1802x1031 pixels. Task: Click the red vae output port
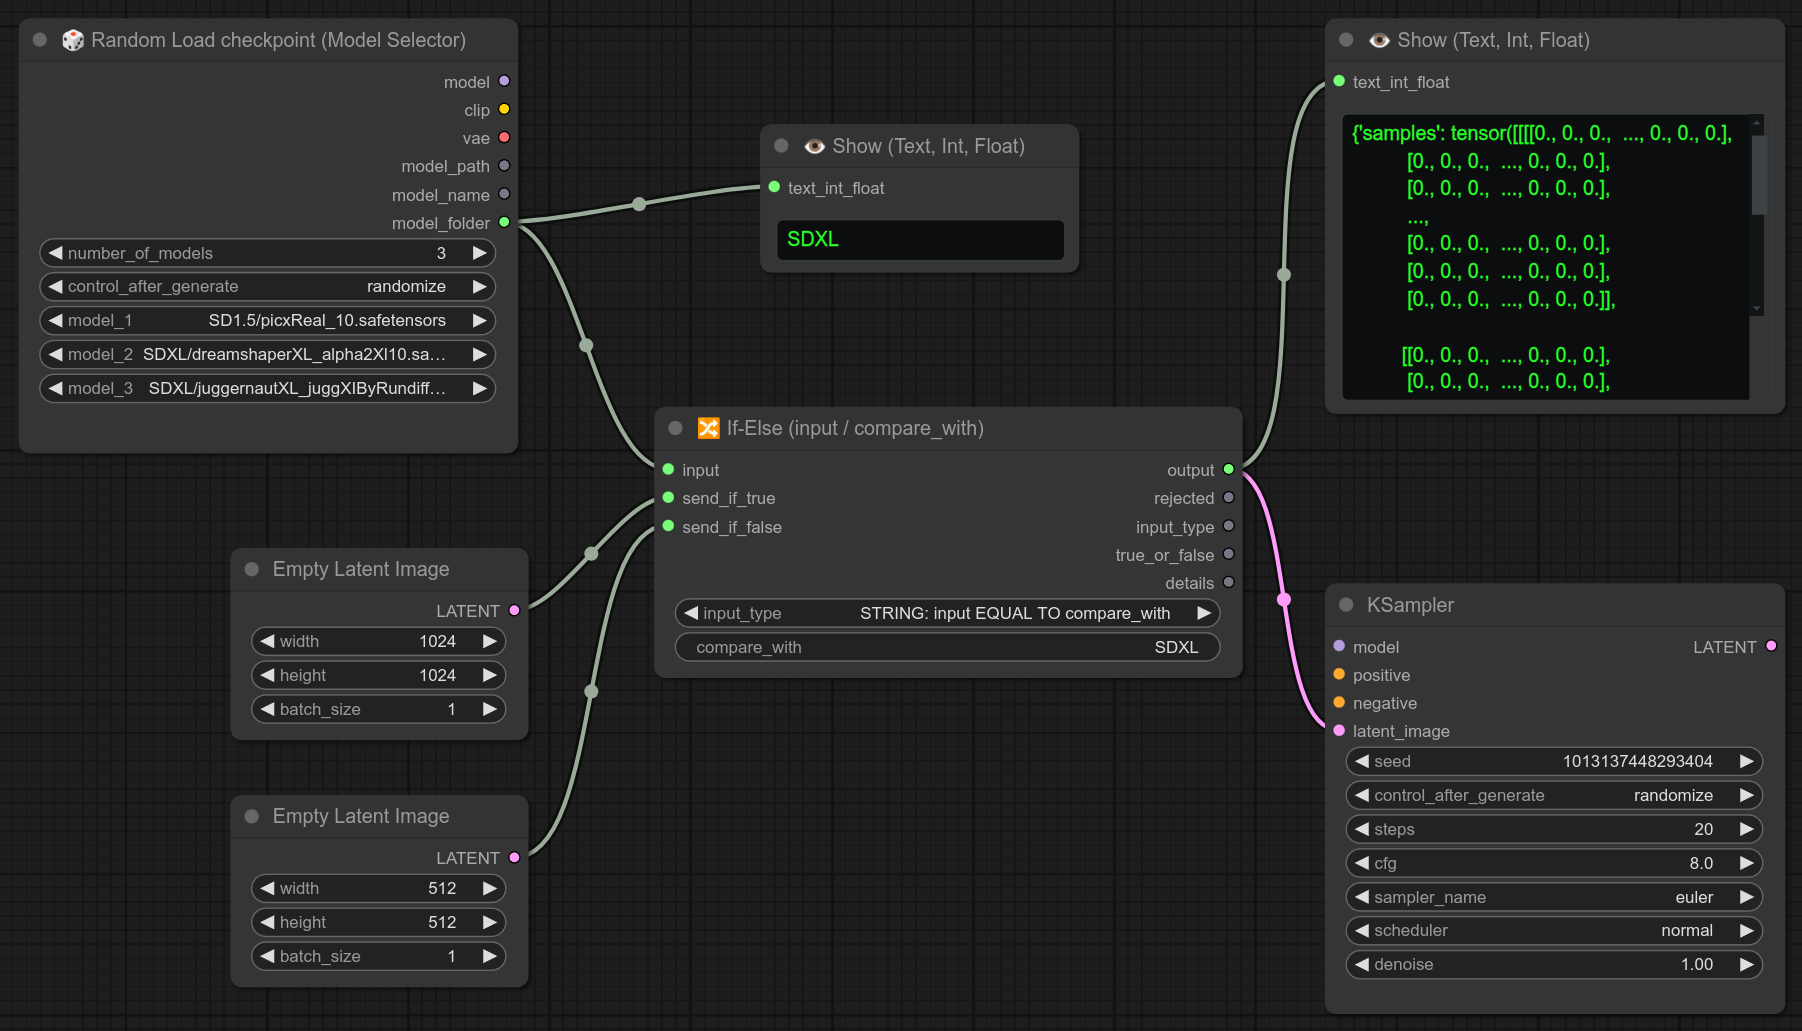[504, 137]
